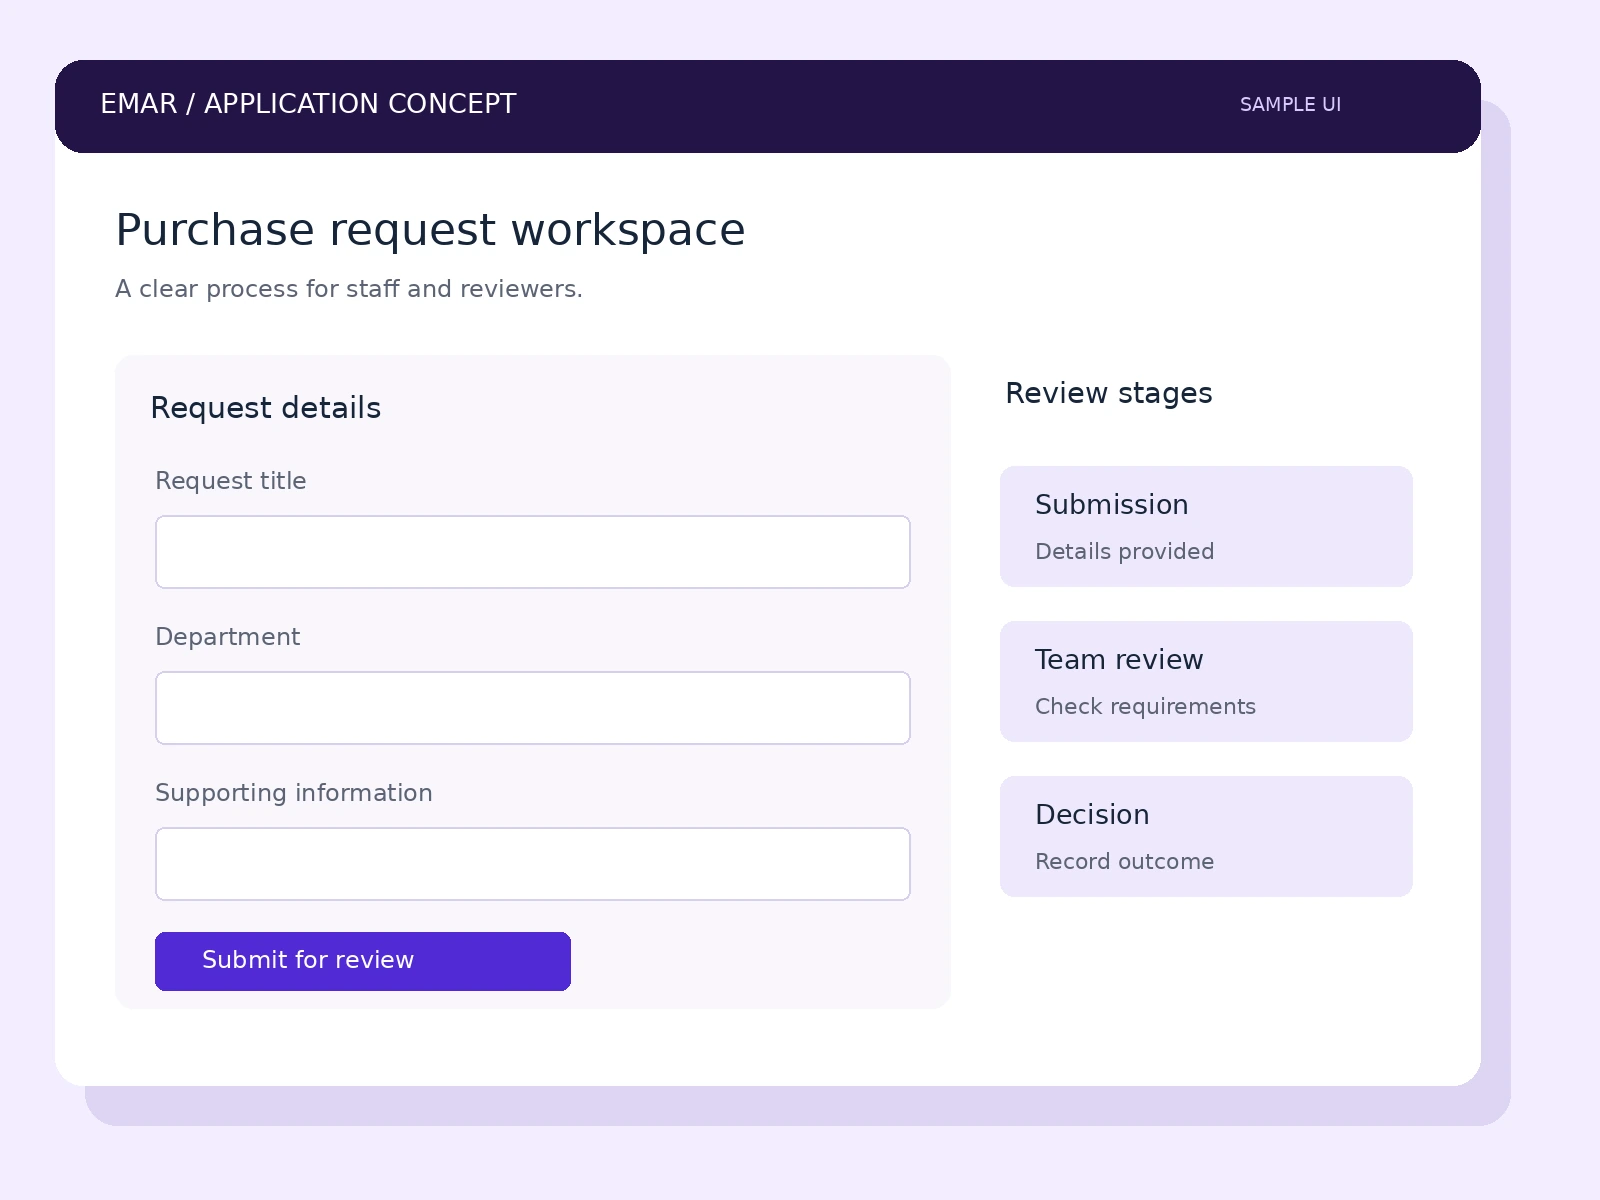Click the Purchase request workspace heading
1600x1200 pixels.
(x=430, y=231)
